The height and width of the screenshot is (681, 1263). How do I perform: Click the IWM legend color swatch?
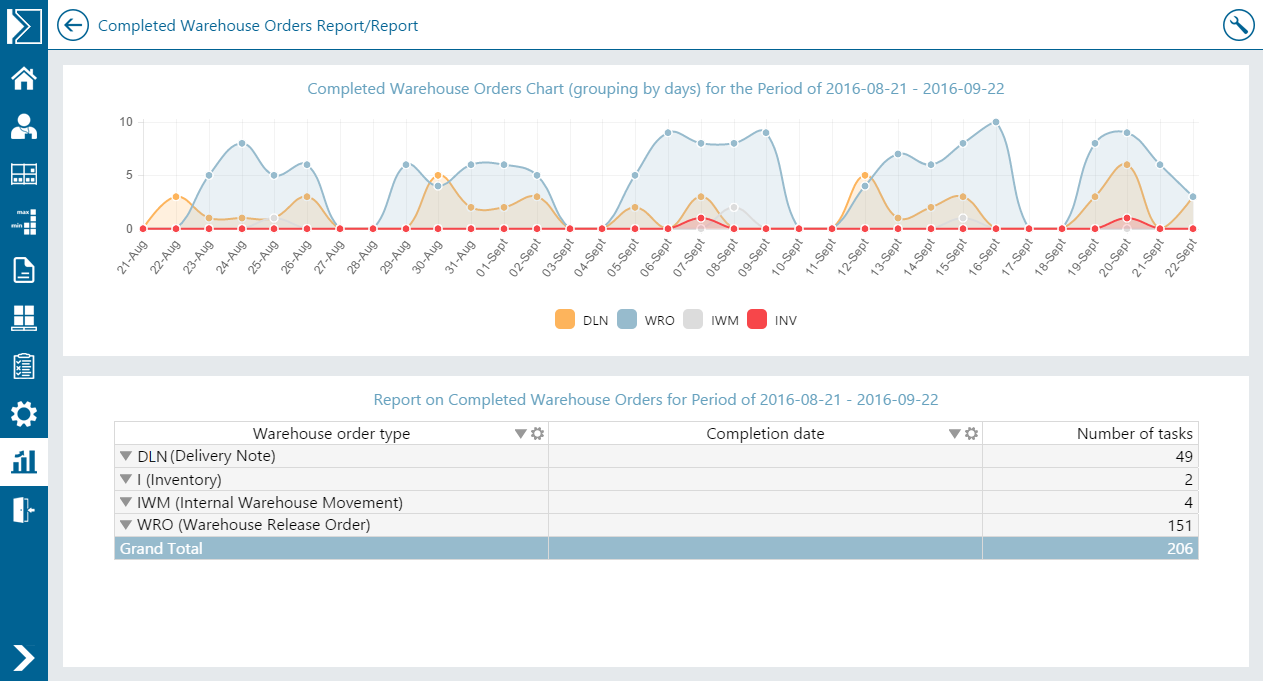pyautogui.click(x=692, y=320)
